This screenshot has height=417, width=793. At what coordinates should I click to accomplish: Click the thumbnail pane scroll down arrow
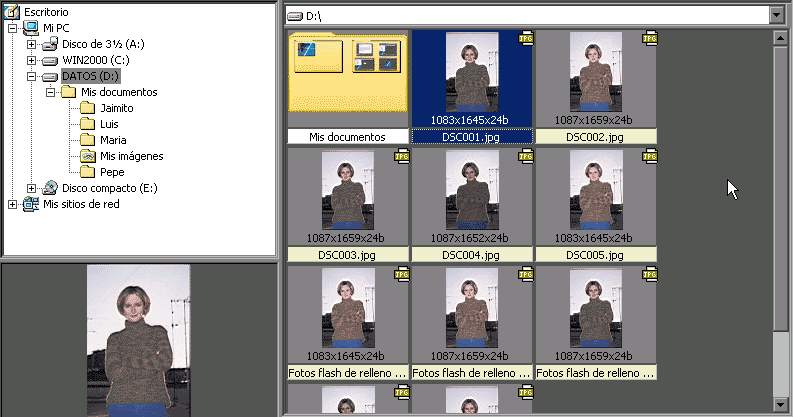[780, 404]
